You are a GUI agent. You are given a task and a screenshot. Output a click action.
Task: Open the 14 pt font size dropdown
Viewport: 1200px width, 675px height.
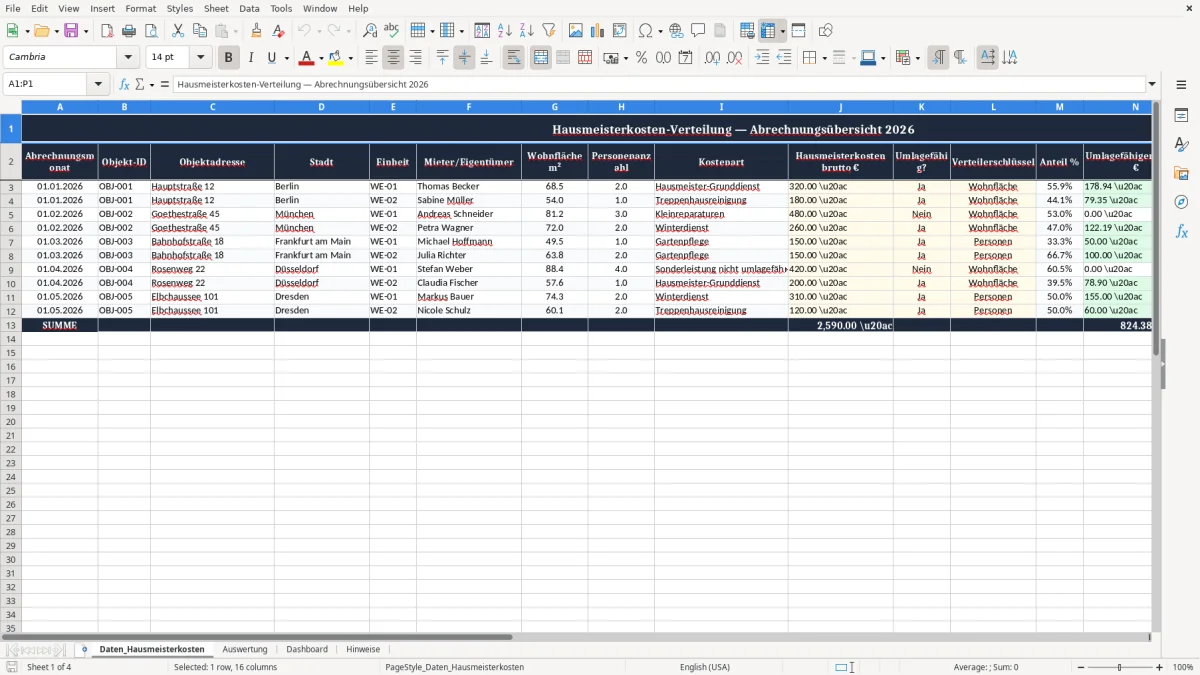tap(200, 58)
